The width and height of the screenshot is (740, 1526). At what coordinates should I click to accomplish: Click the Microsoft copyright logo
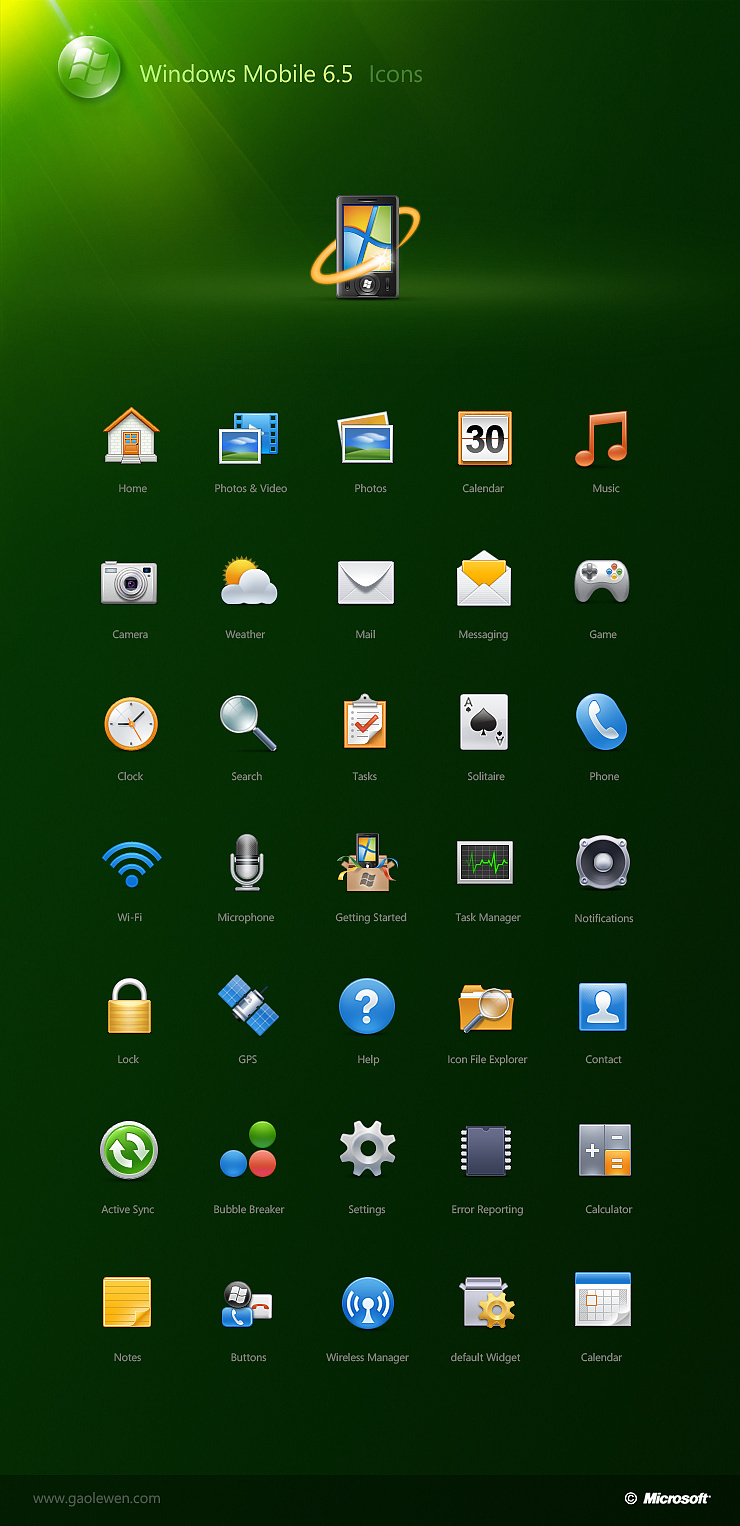668,1498
